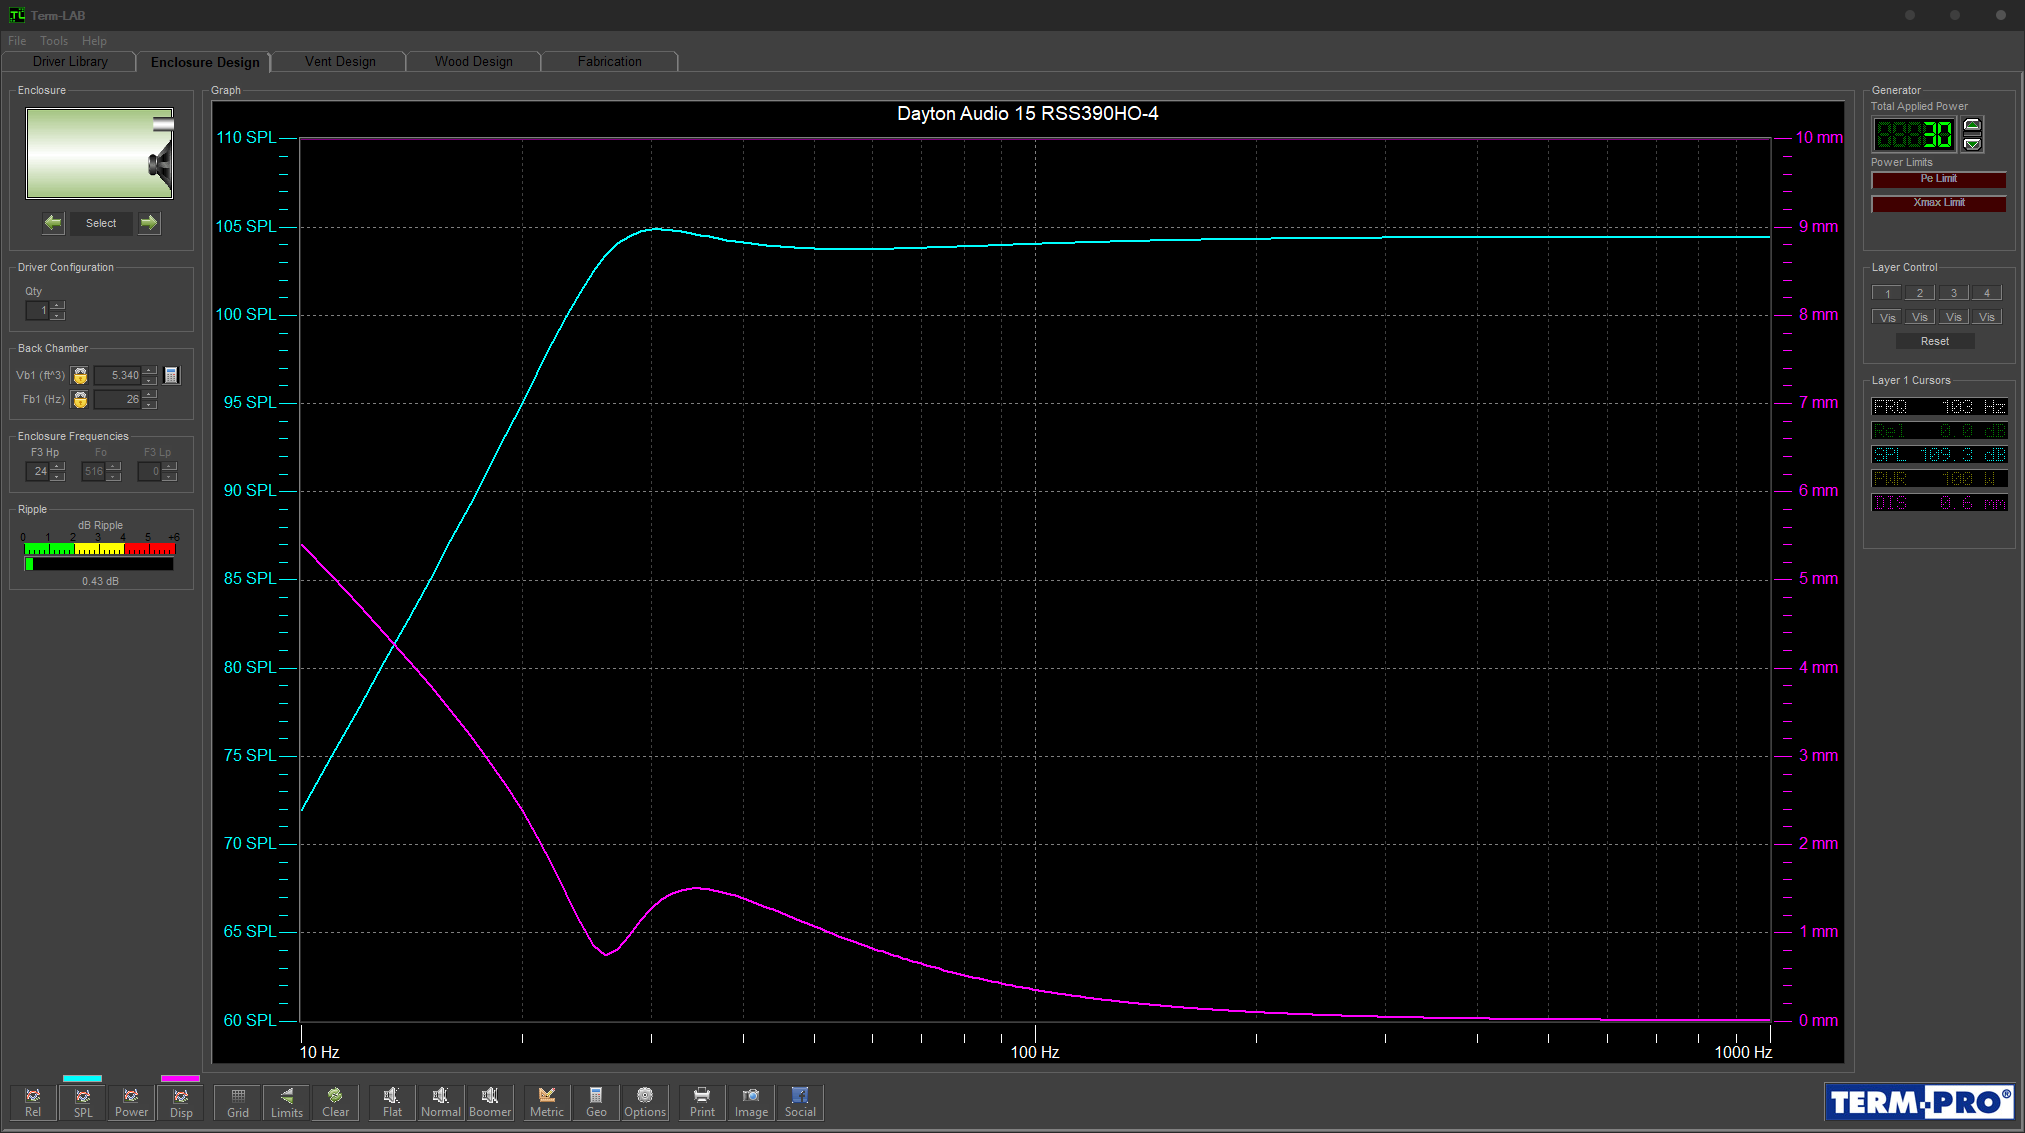Toggle the SPL curve button
The image size is (2025, 1133).
82,1102
